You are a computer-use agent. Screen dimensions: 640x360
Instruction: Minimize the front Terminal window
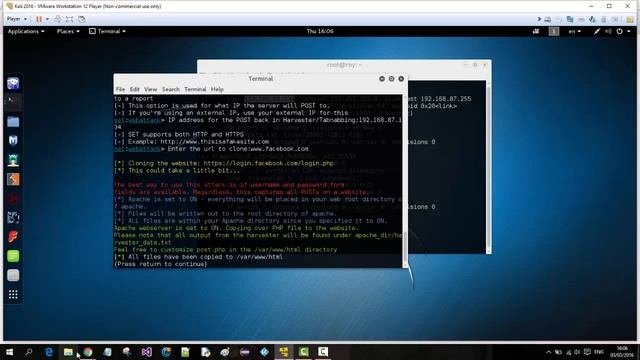click(x=382, y=79)
